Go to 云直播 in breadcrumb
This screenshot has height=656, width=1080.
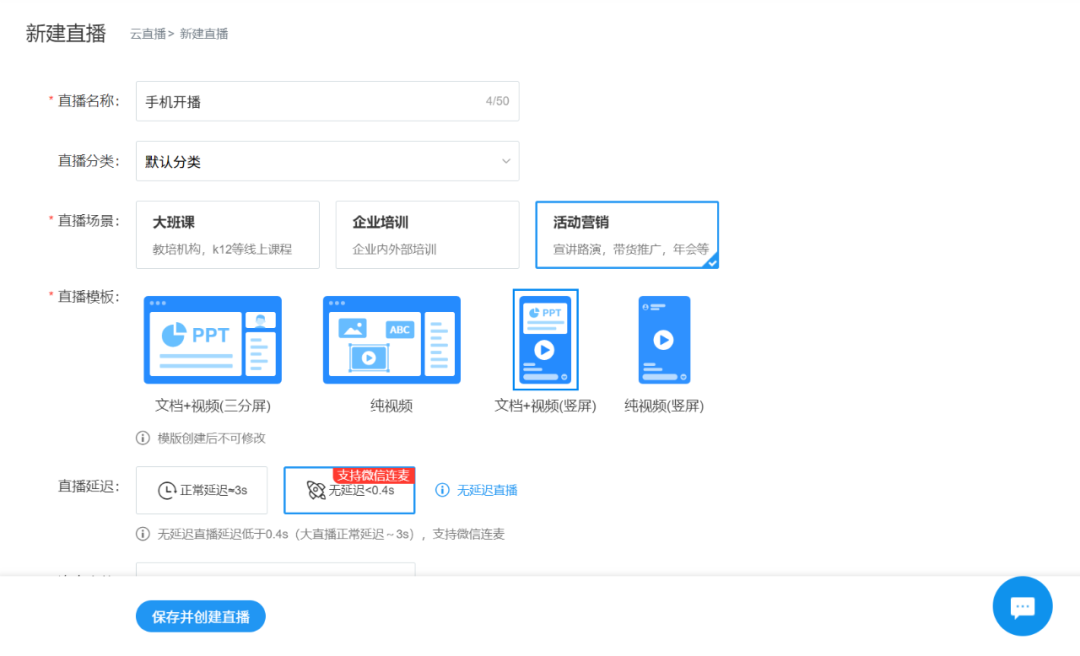click(x=147, y=34)
